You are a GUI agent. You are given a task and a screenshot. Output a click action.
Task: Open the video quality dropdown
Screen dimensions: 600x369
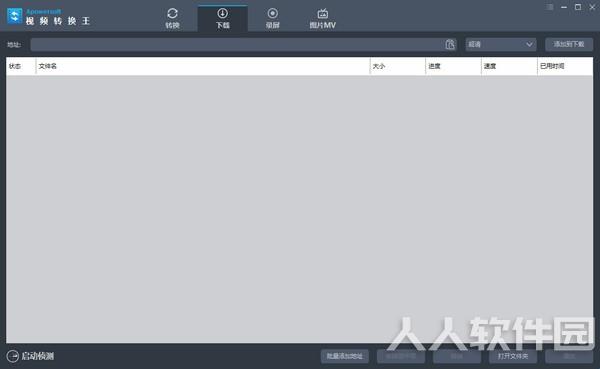[x=501, y=44]
